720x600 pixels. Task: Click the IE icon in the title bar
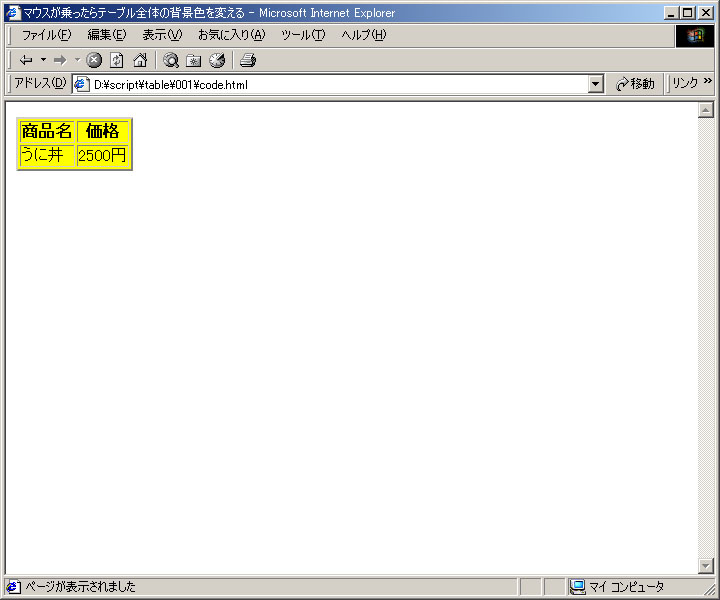click(13, 12)
